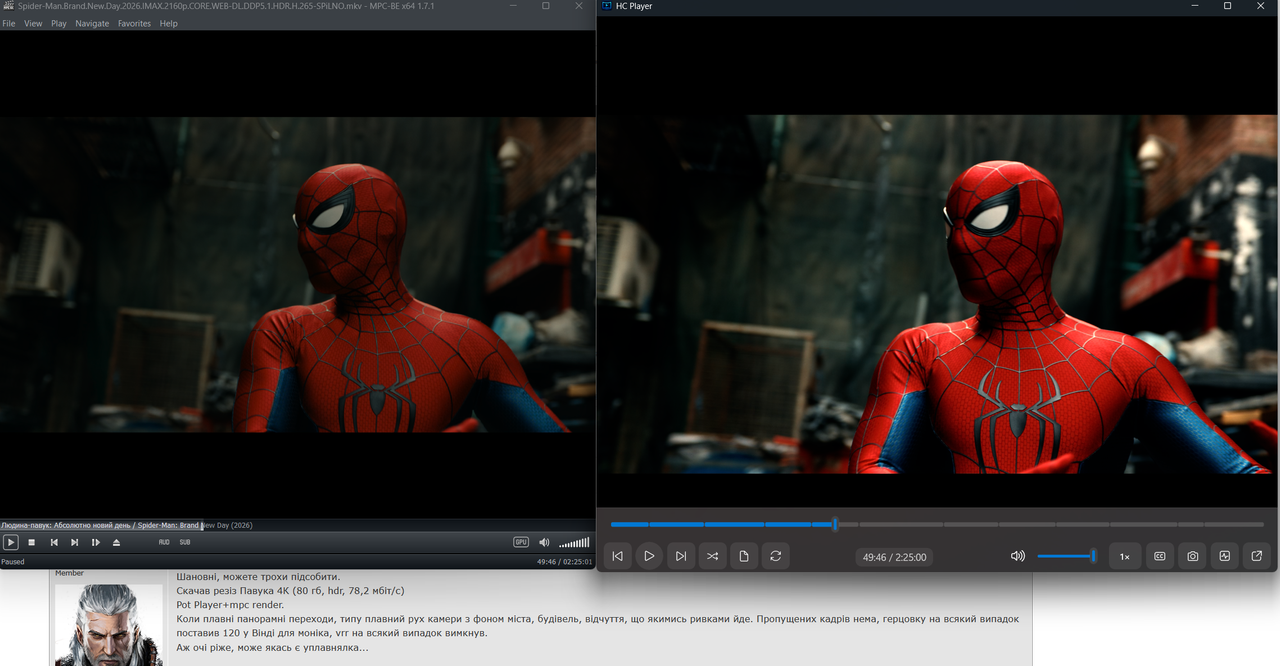Click the HC Player seek progress bar

click(937, 524)
